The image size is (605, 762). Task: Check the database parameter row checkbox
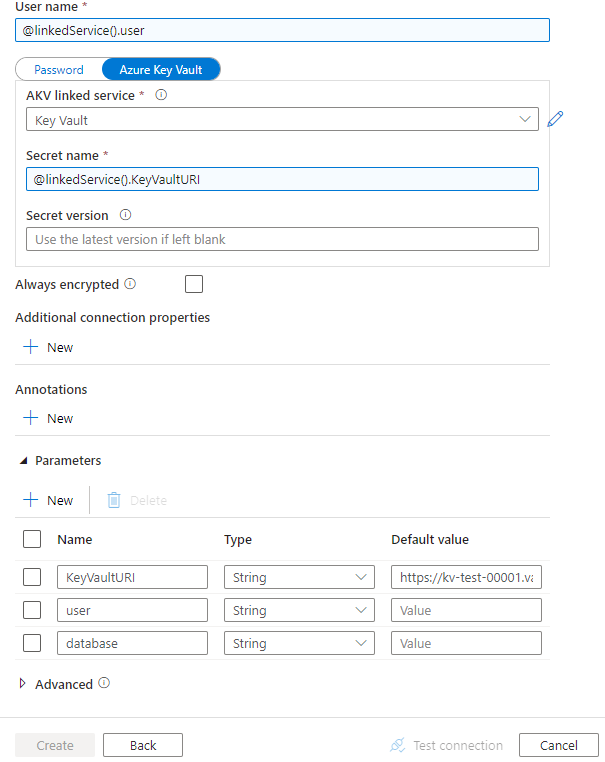pyautogui.click(x=32, y=643)
